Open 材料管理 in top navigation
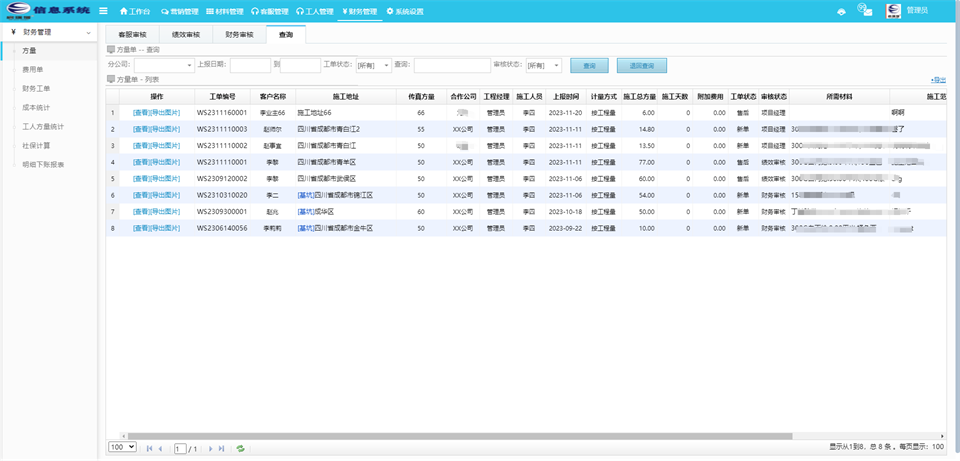The image size is (960, 461). point(225,11)
